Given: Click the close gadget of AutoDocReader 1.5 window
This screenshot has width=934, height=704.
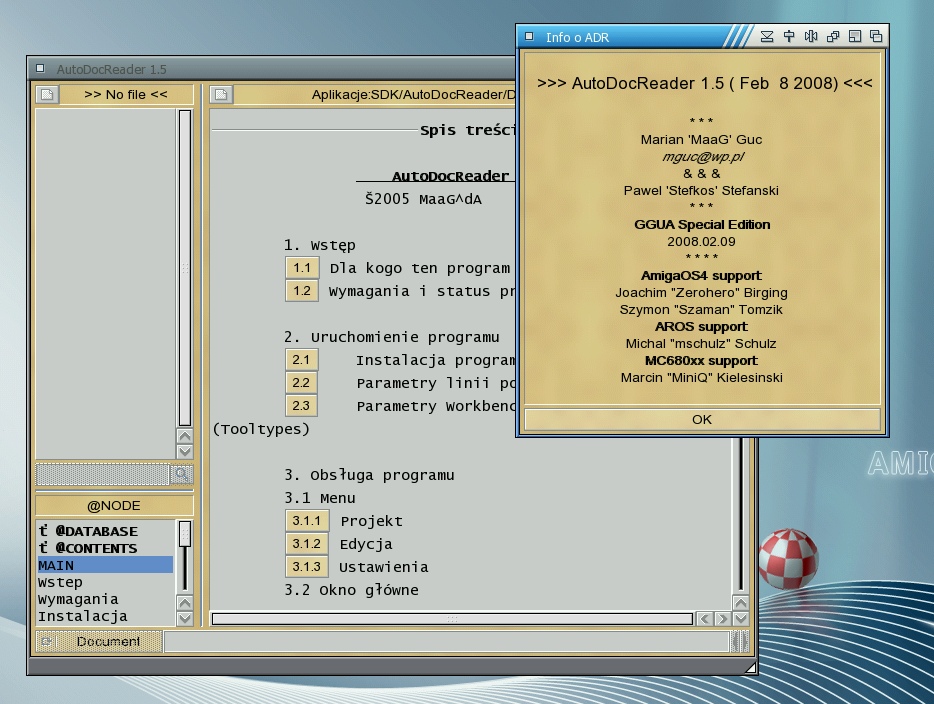Looking at the screenshot, I should pyautogui.click(x=41, y=68).
